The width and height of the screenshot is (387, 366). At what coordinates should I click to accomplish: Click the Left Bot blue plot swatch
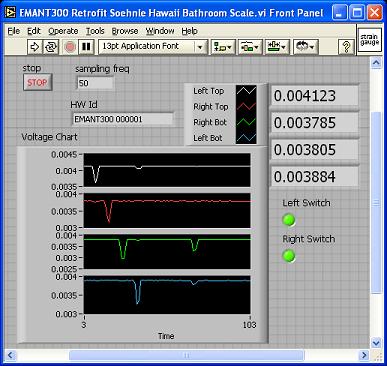tap(246, 138)
